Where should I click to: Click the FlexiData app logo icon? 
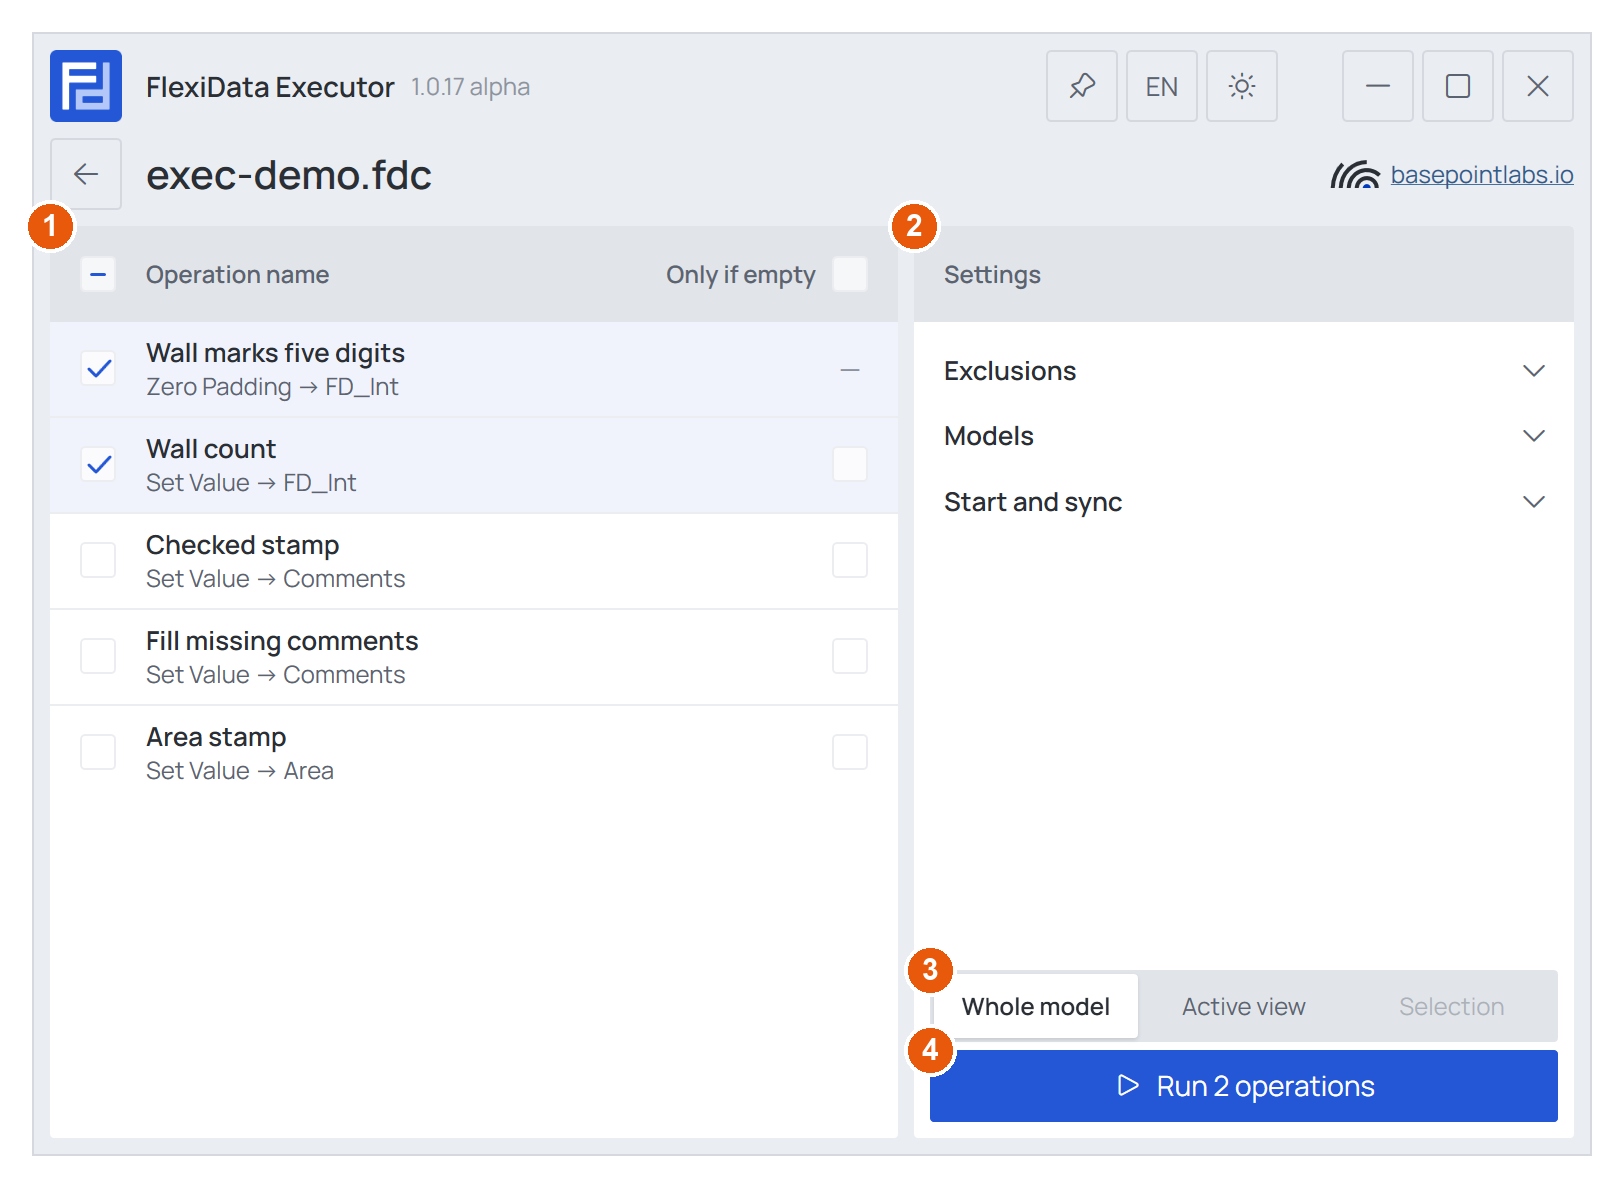(x=86, y=86)
